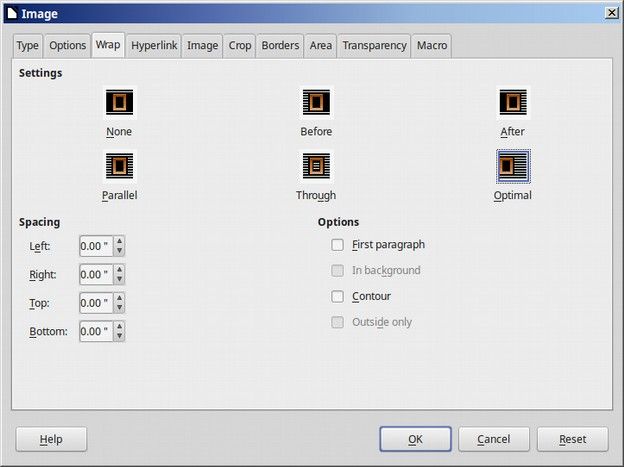The image size is (624, 467).
Task: Click the Cancel button
Action: click(494, 439)
